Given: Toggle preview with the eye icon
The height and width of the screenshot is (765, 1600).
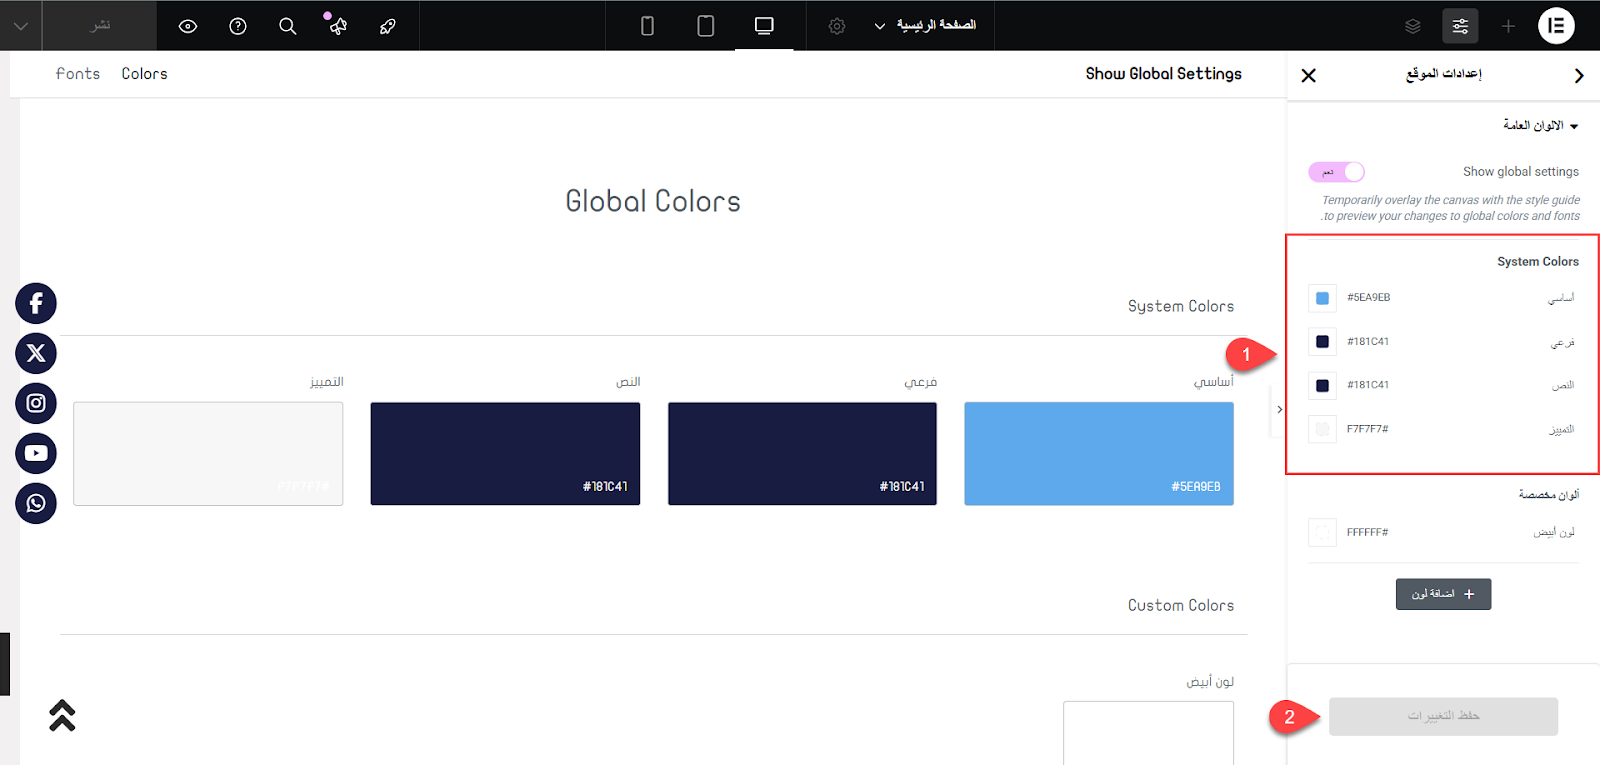Looking at the screenshot, I should 188,26.
